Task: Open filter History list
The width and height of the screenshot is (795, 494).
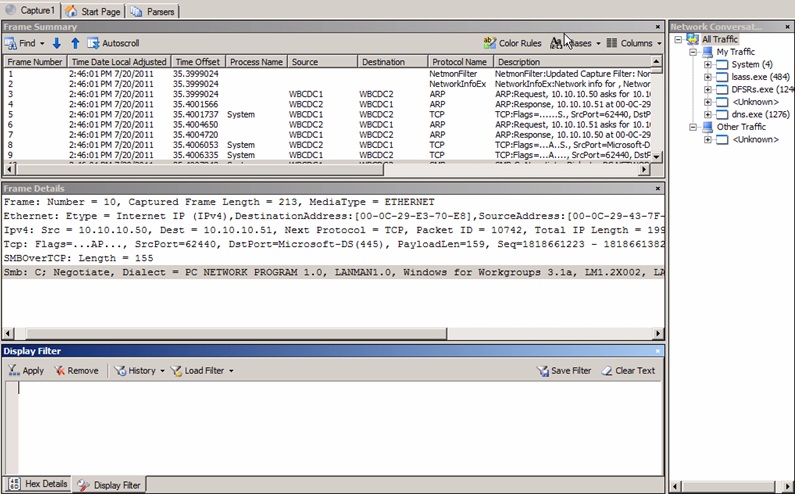Action: click(x=135, y=371)
